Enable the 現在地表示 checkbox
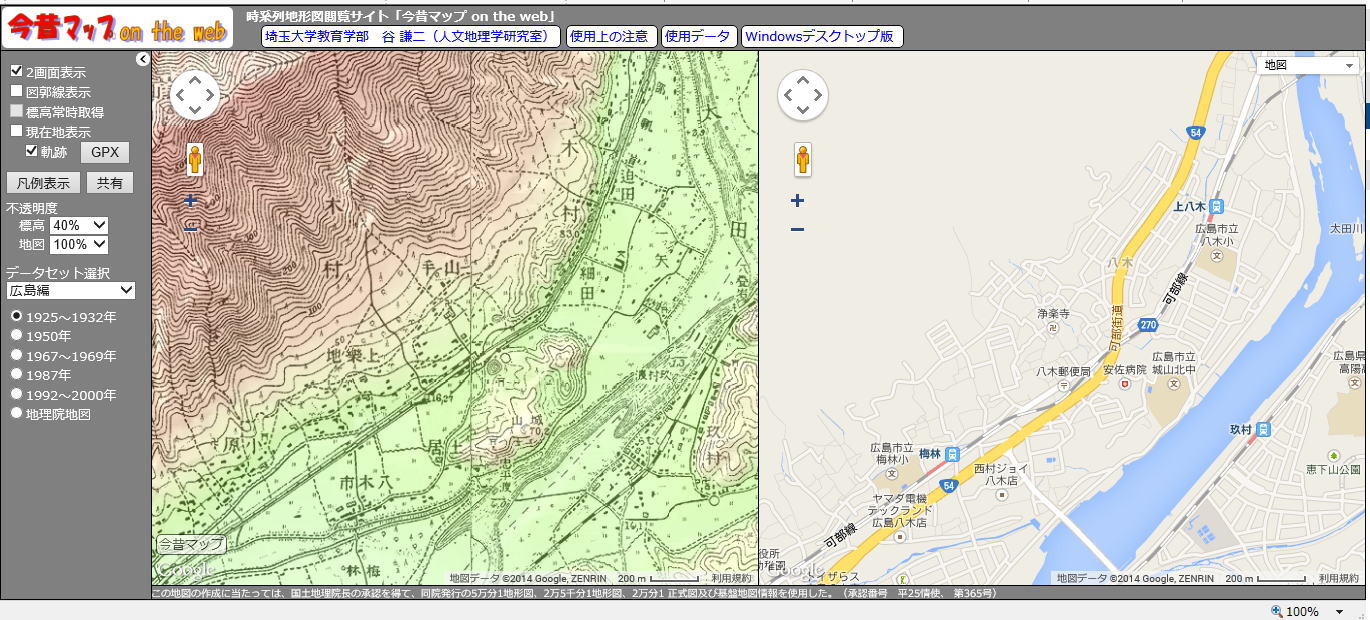 coord(16,131)
